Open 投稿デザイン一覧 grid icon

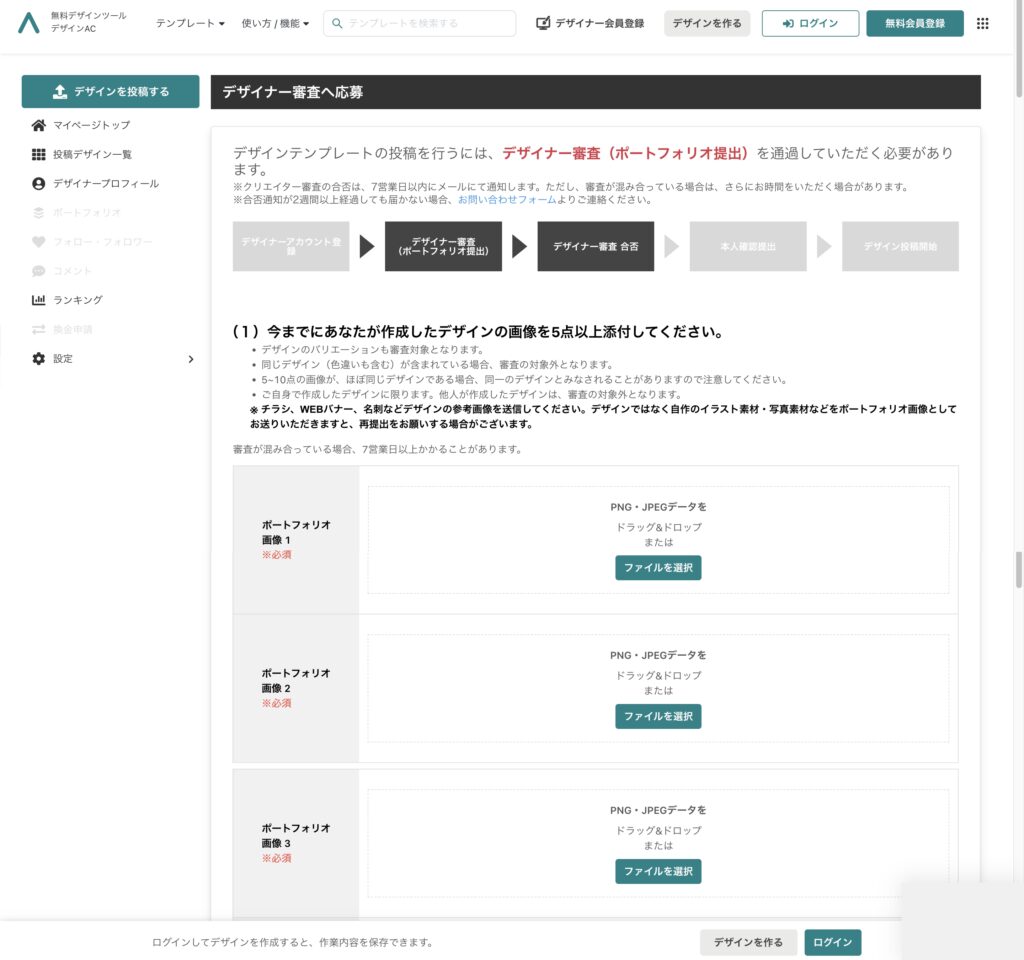tap(38, 154)
